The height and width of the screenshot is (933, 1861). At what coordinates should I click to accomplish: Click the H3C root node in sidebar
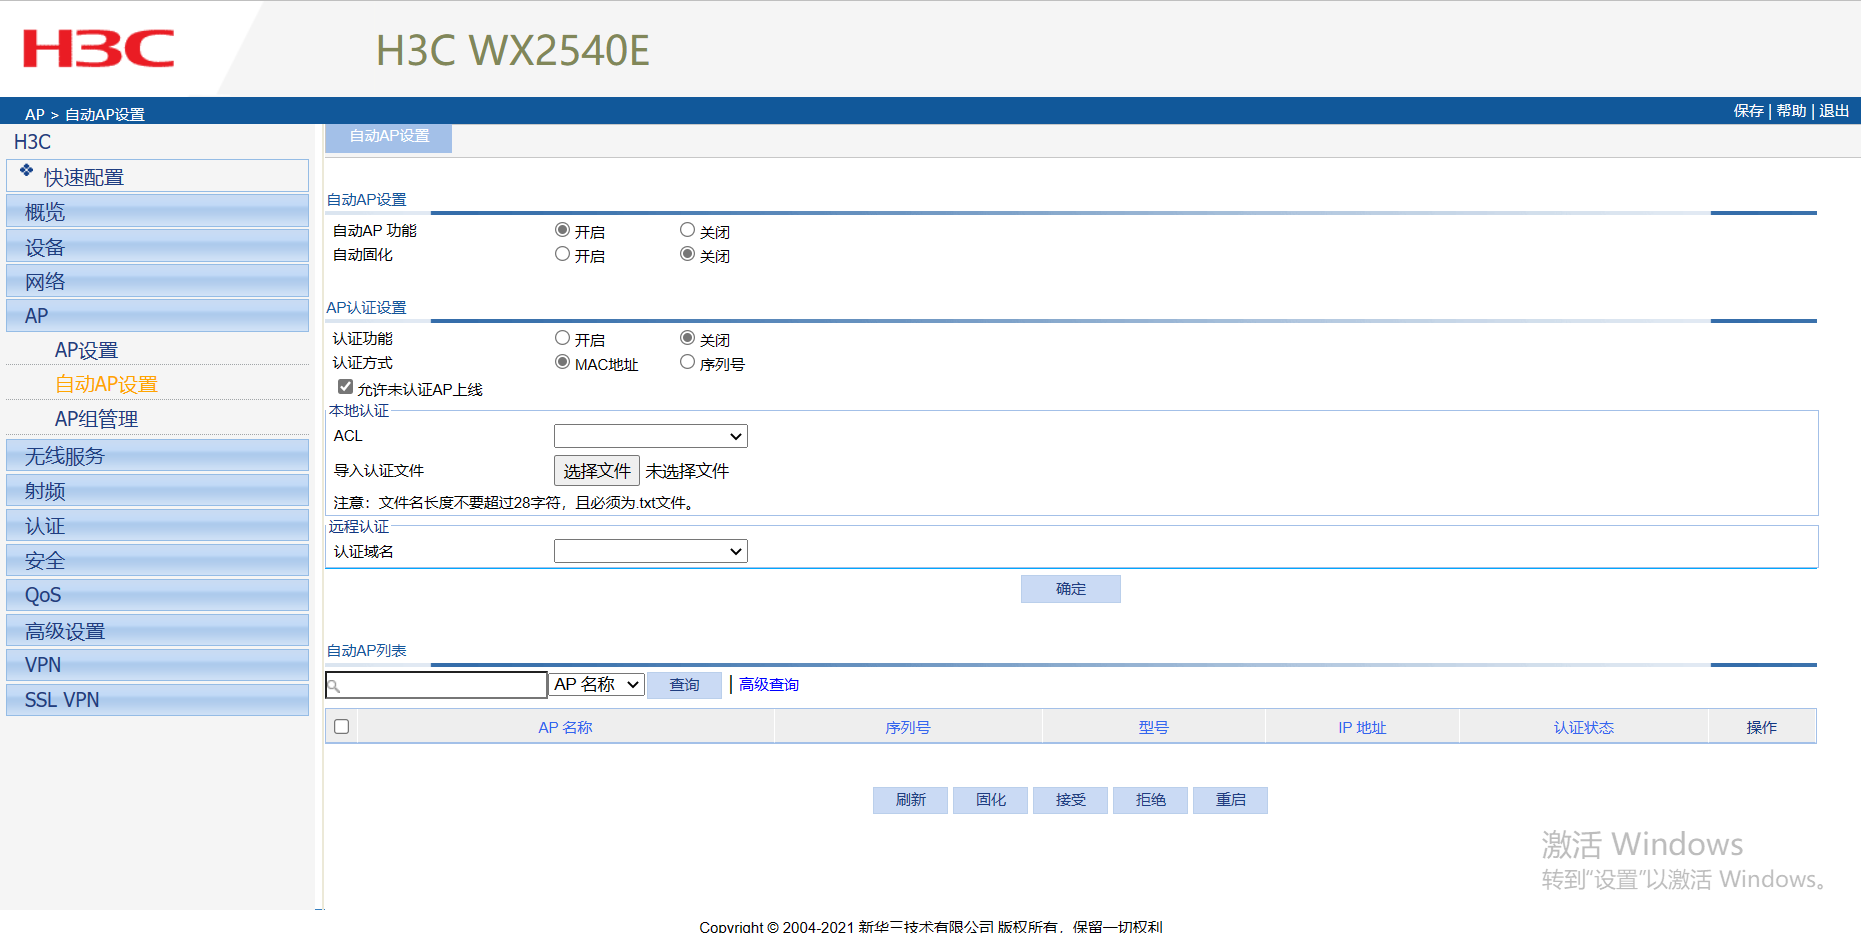click(x=32, y=142)
